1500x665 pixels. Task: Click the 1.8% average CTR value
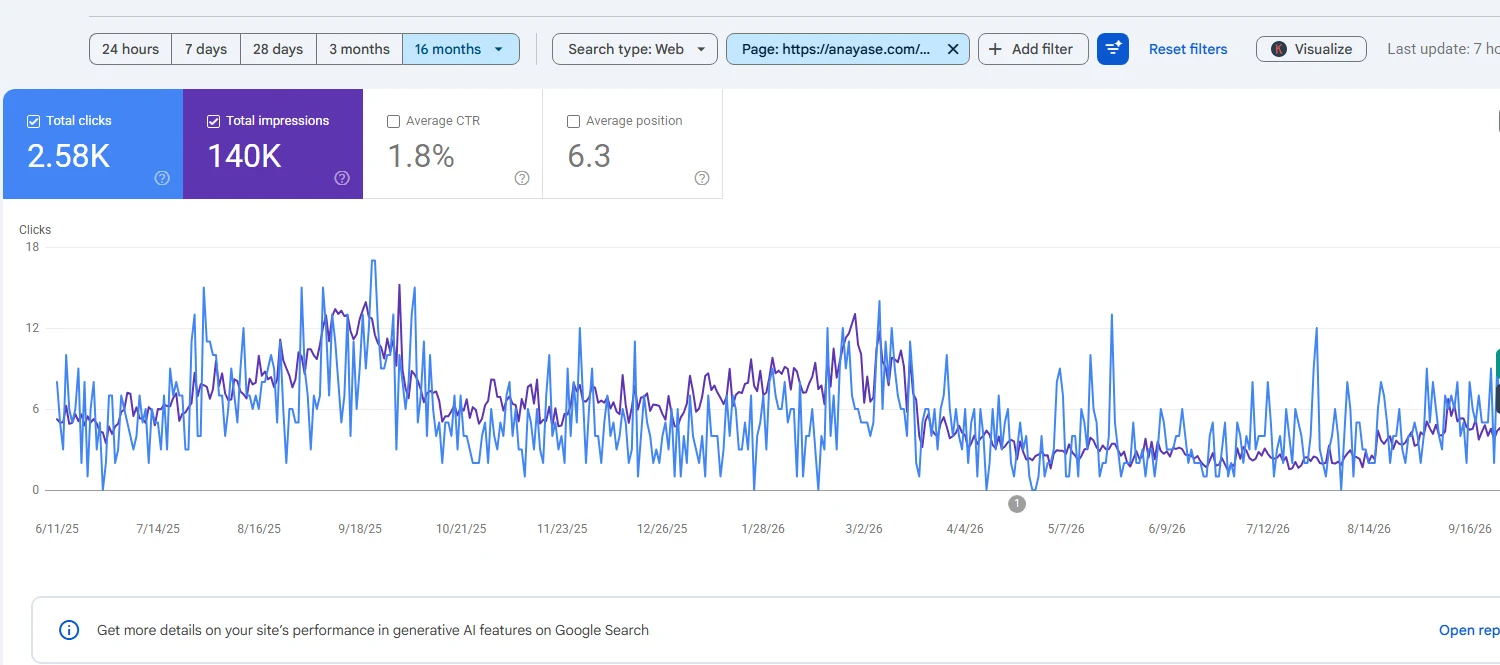tap(421, 156)
